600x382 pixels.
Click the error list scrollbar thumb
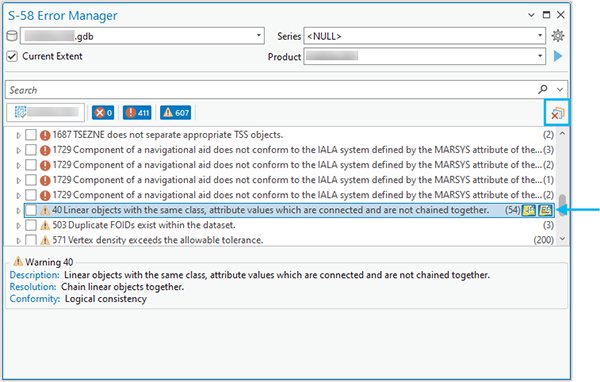tap(562, 205)
